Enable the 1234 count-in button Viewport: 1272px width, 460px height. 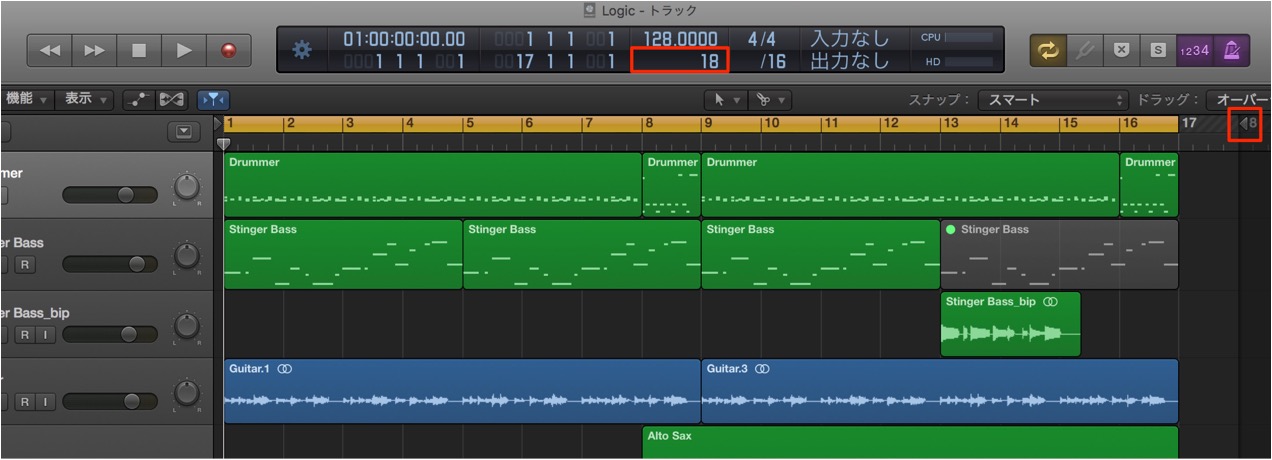point(1194,50)
